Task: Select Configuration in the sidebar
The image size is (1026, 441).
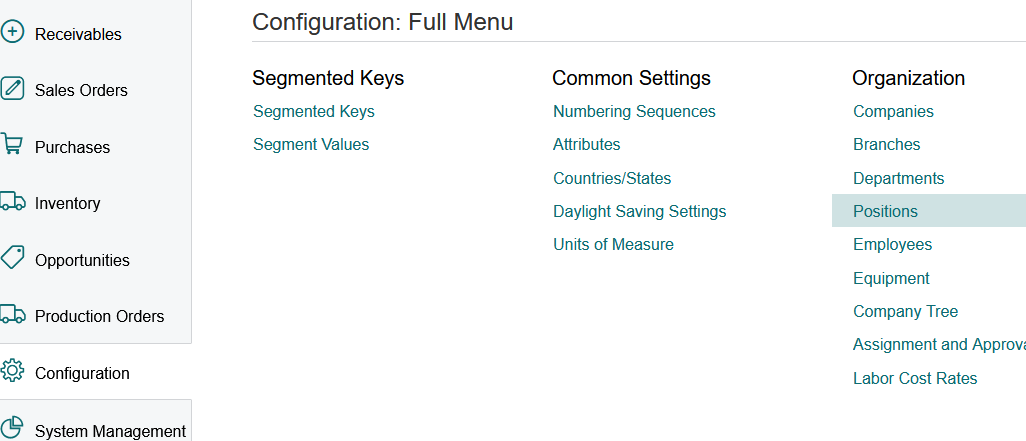Action: pyautogui.click(x=82, y=373)
